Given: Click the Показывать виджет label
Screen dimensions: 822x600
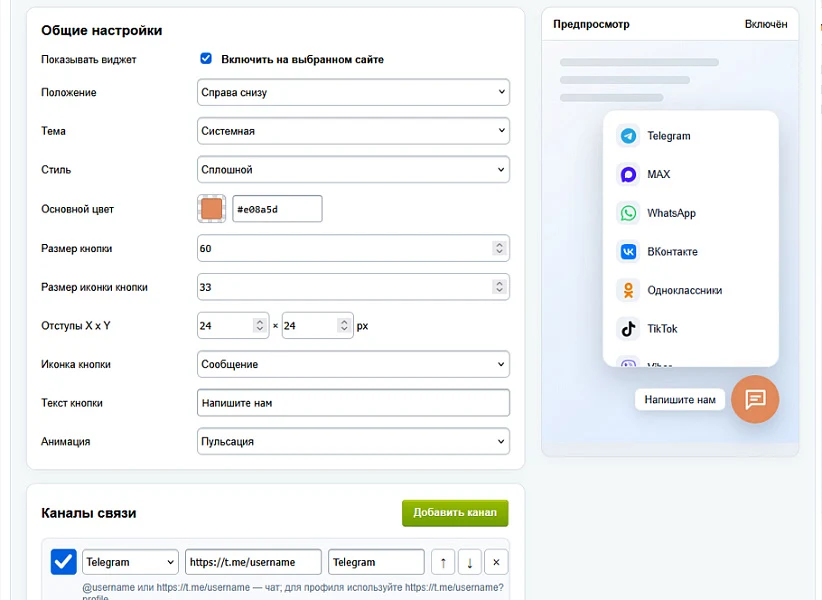Looking at the screenshot, I should (x=89, y=60).
